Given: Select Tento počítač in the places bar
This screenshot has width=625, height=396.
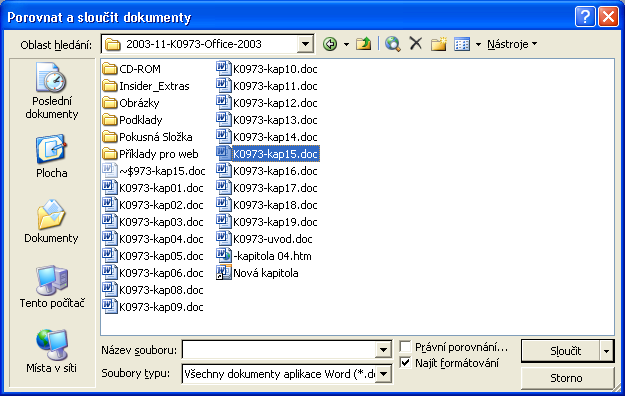Looking at the screenshot, I should pyautogui.click(x=52, y=287).
